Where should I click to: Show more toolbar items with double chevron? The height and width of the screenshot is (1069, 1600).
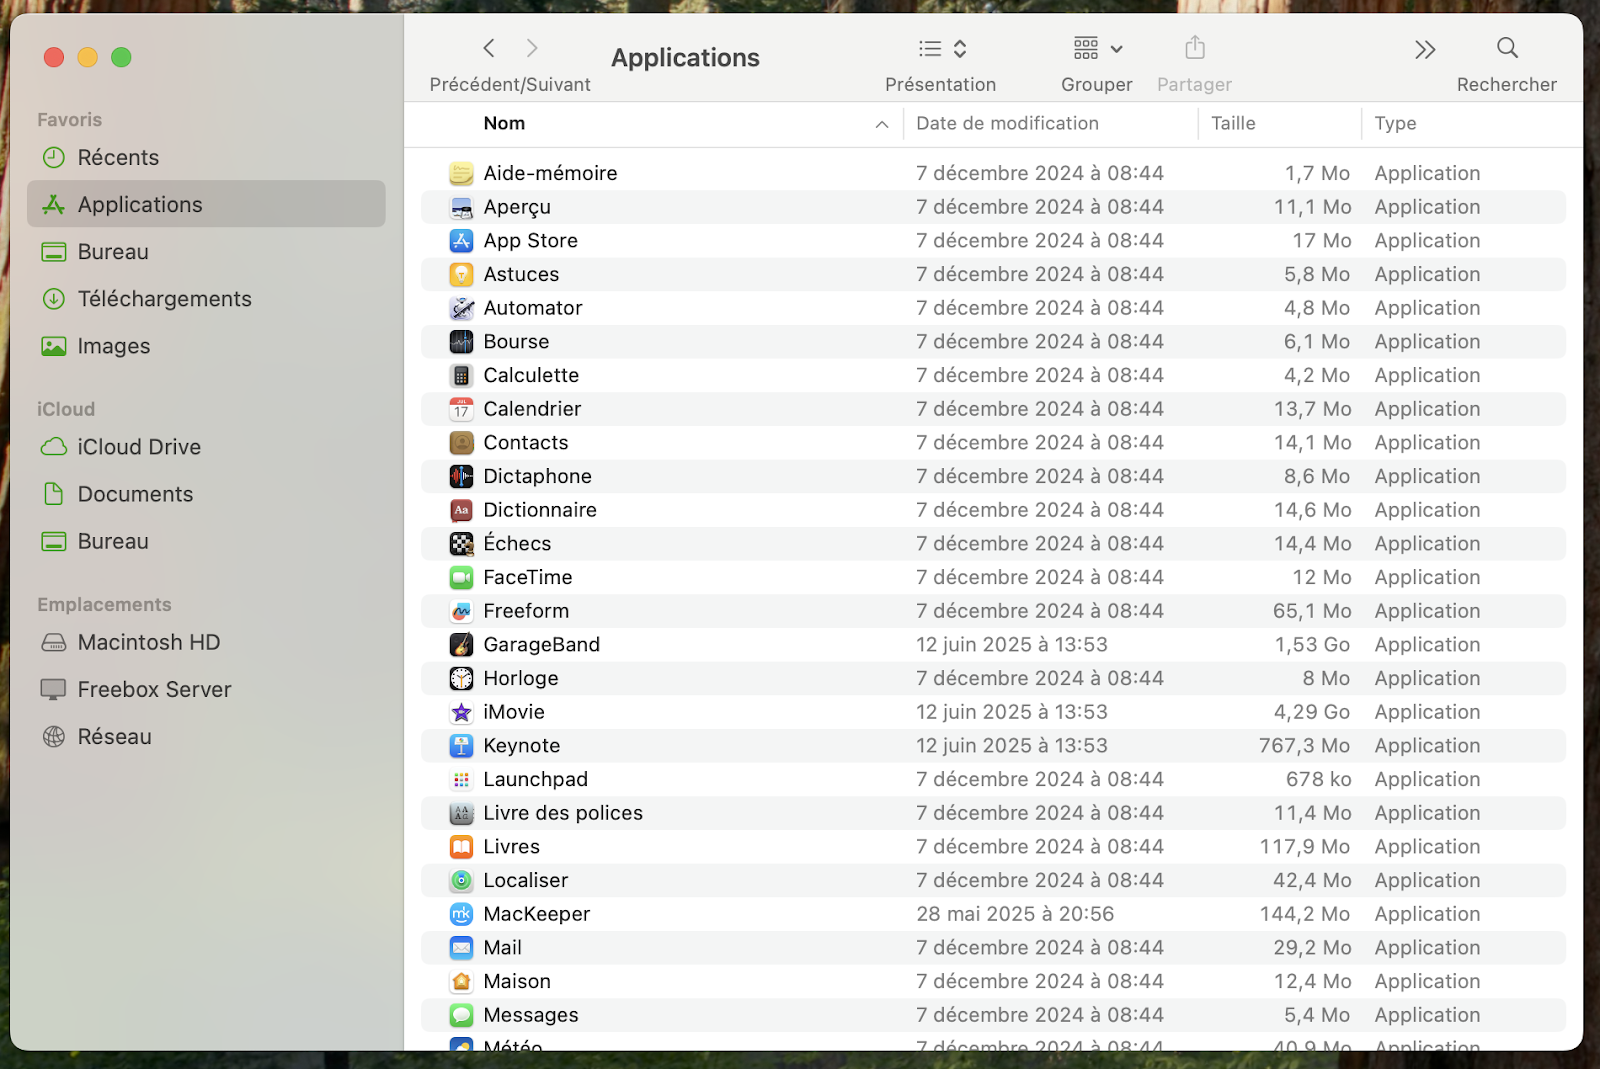(1424, 49)
